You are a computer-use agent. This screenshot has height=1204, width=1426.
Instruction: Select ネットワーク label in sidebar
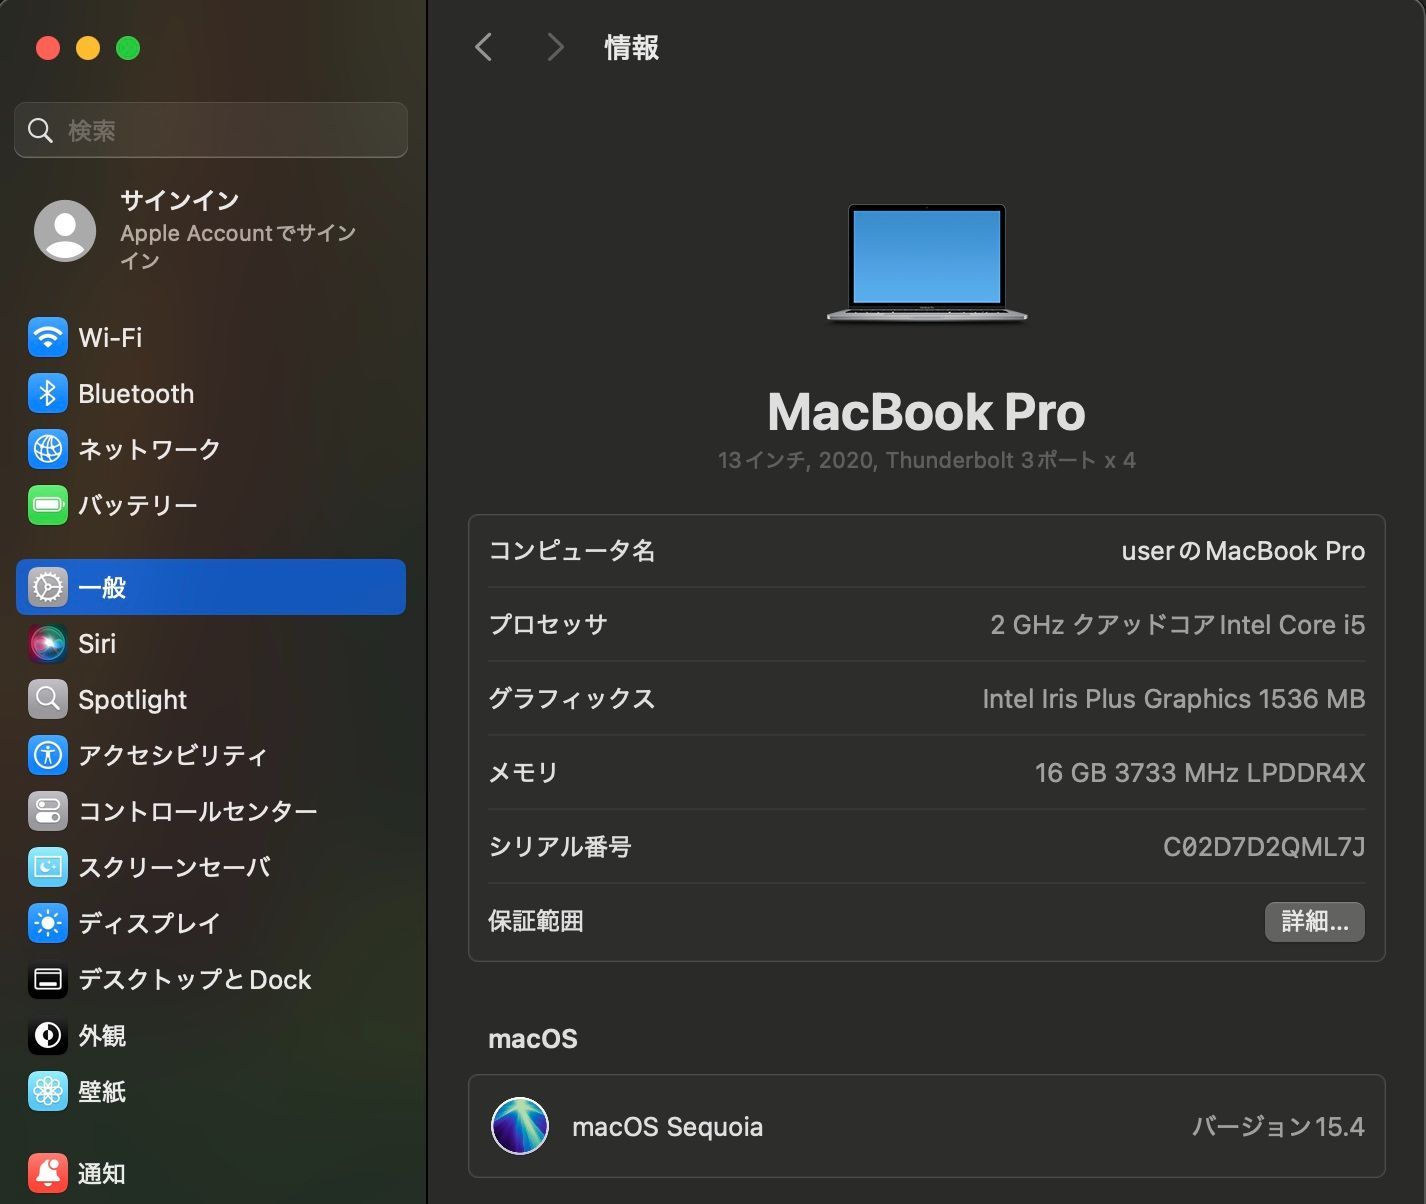coord(149,450)
